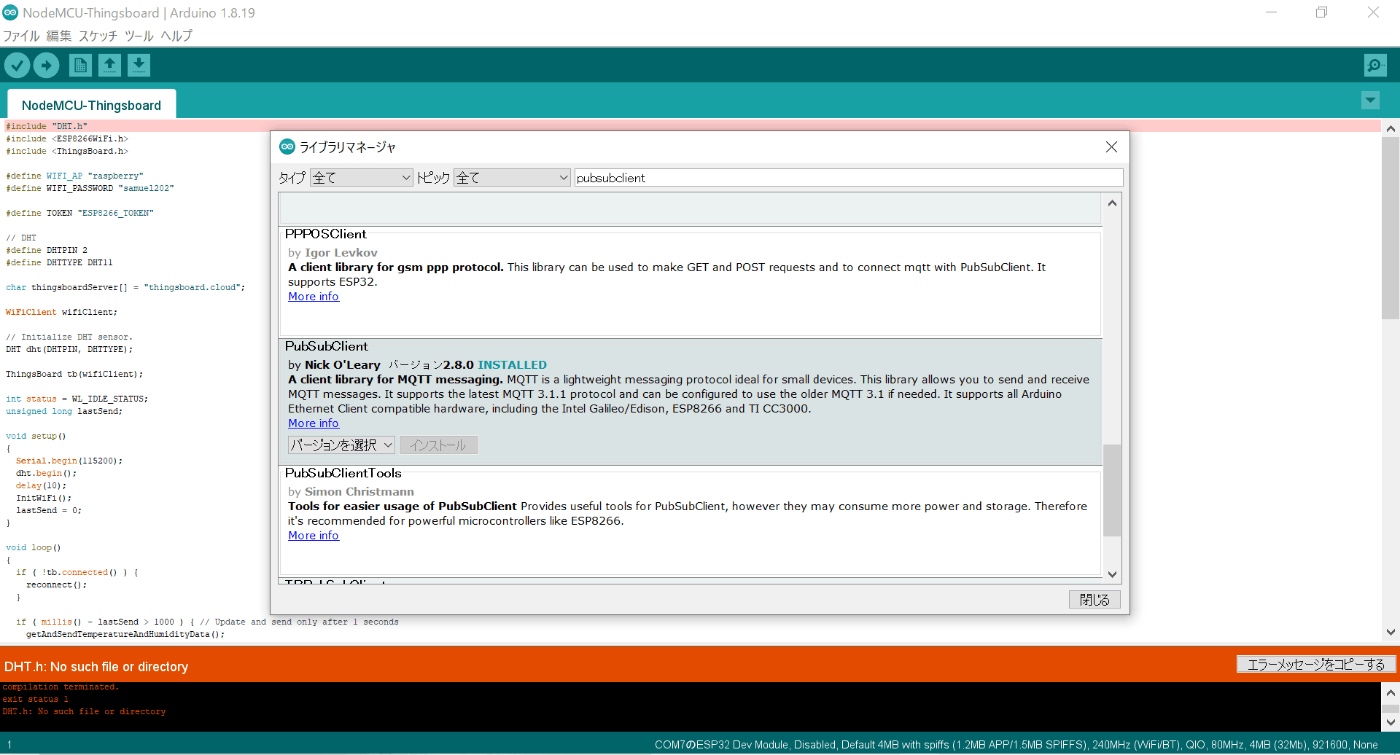Click console scrollbar up arrow

point(1390,692)
